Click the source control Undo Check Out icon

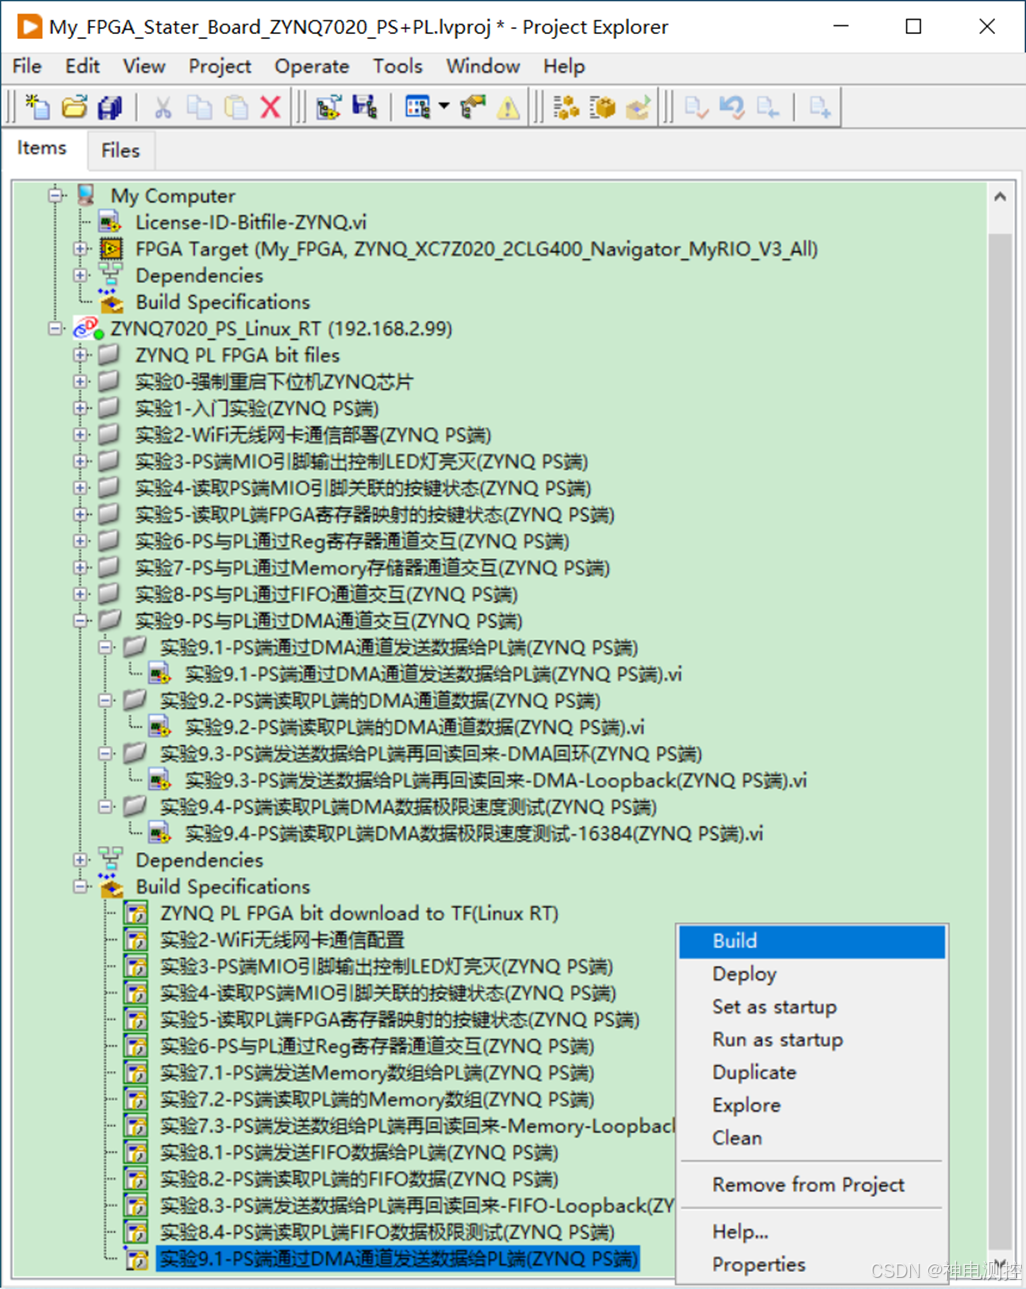point(732,107)
